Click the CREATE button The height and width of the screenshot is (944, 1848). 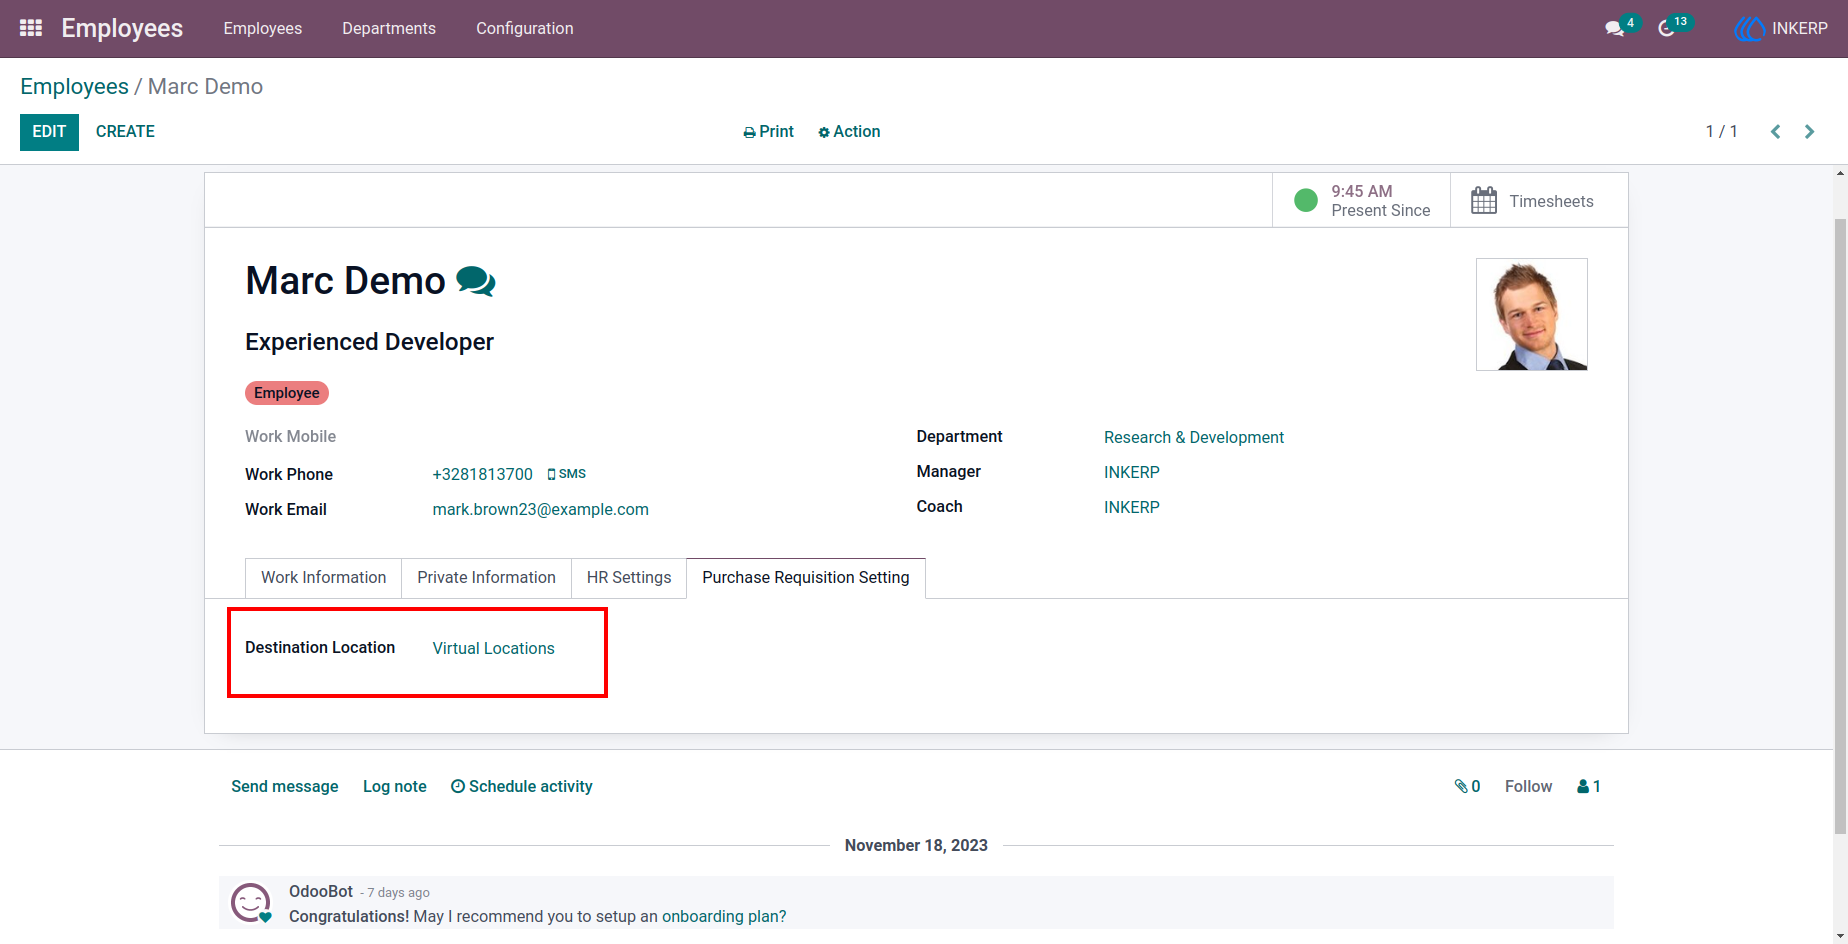pyautogui.click(x=125, y=132)
